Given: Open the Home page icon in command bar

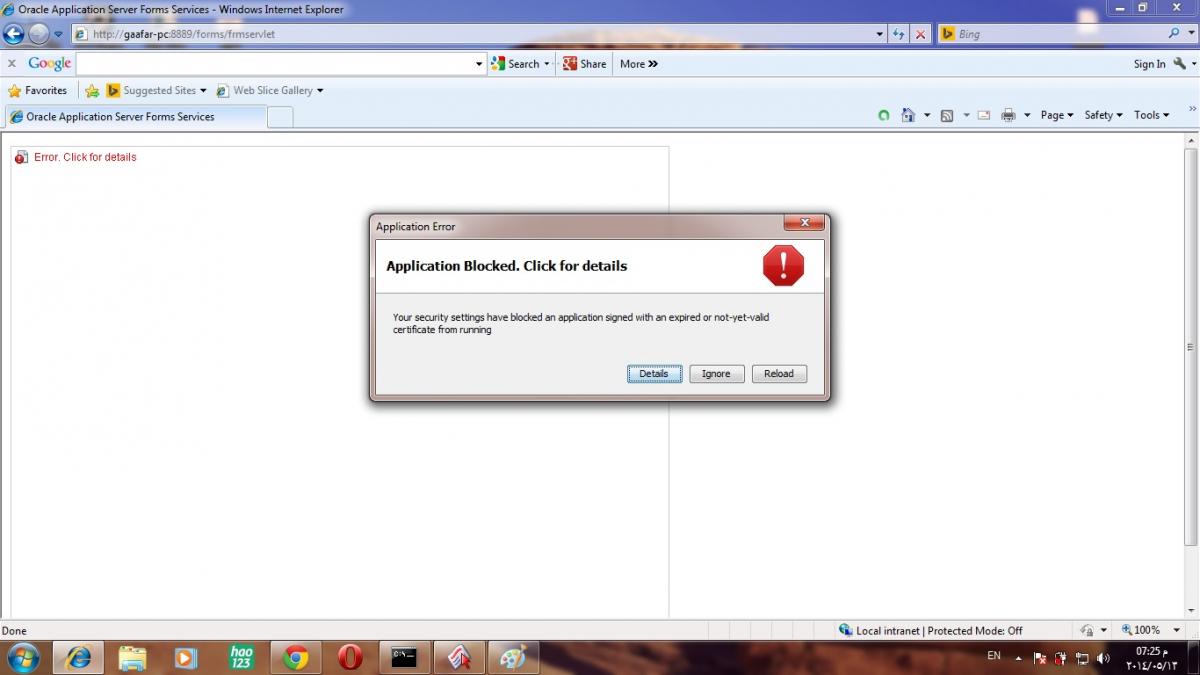Looking at the screenshot, I should (x=908, y=115).
